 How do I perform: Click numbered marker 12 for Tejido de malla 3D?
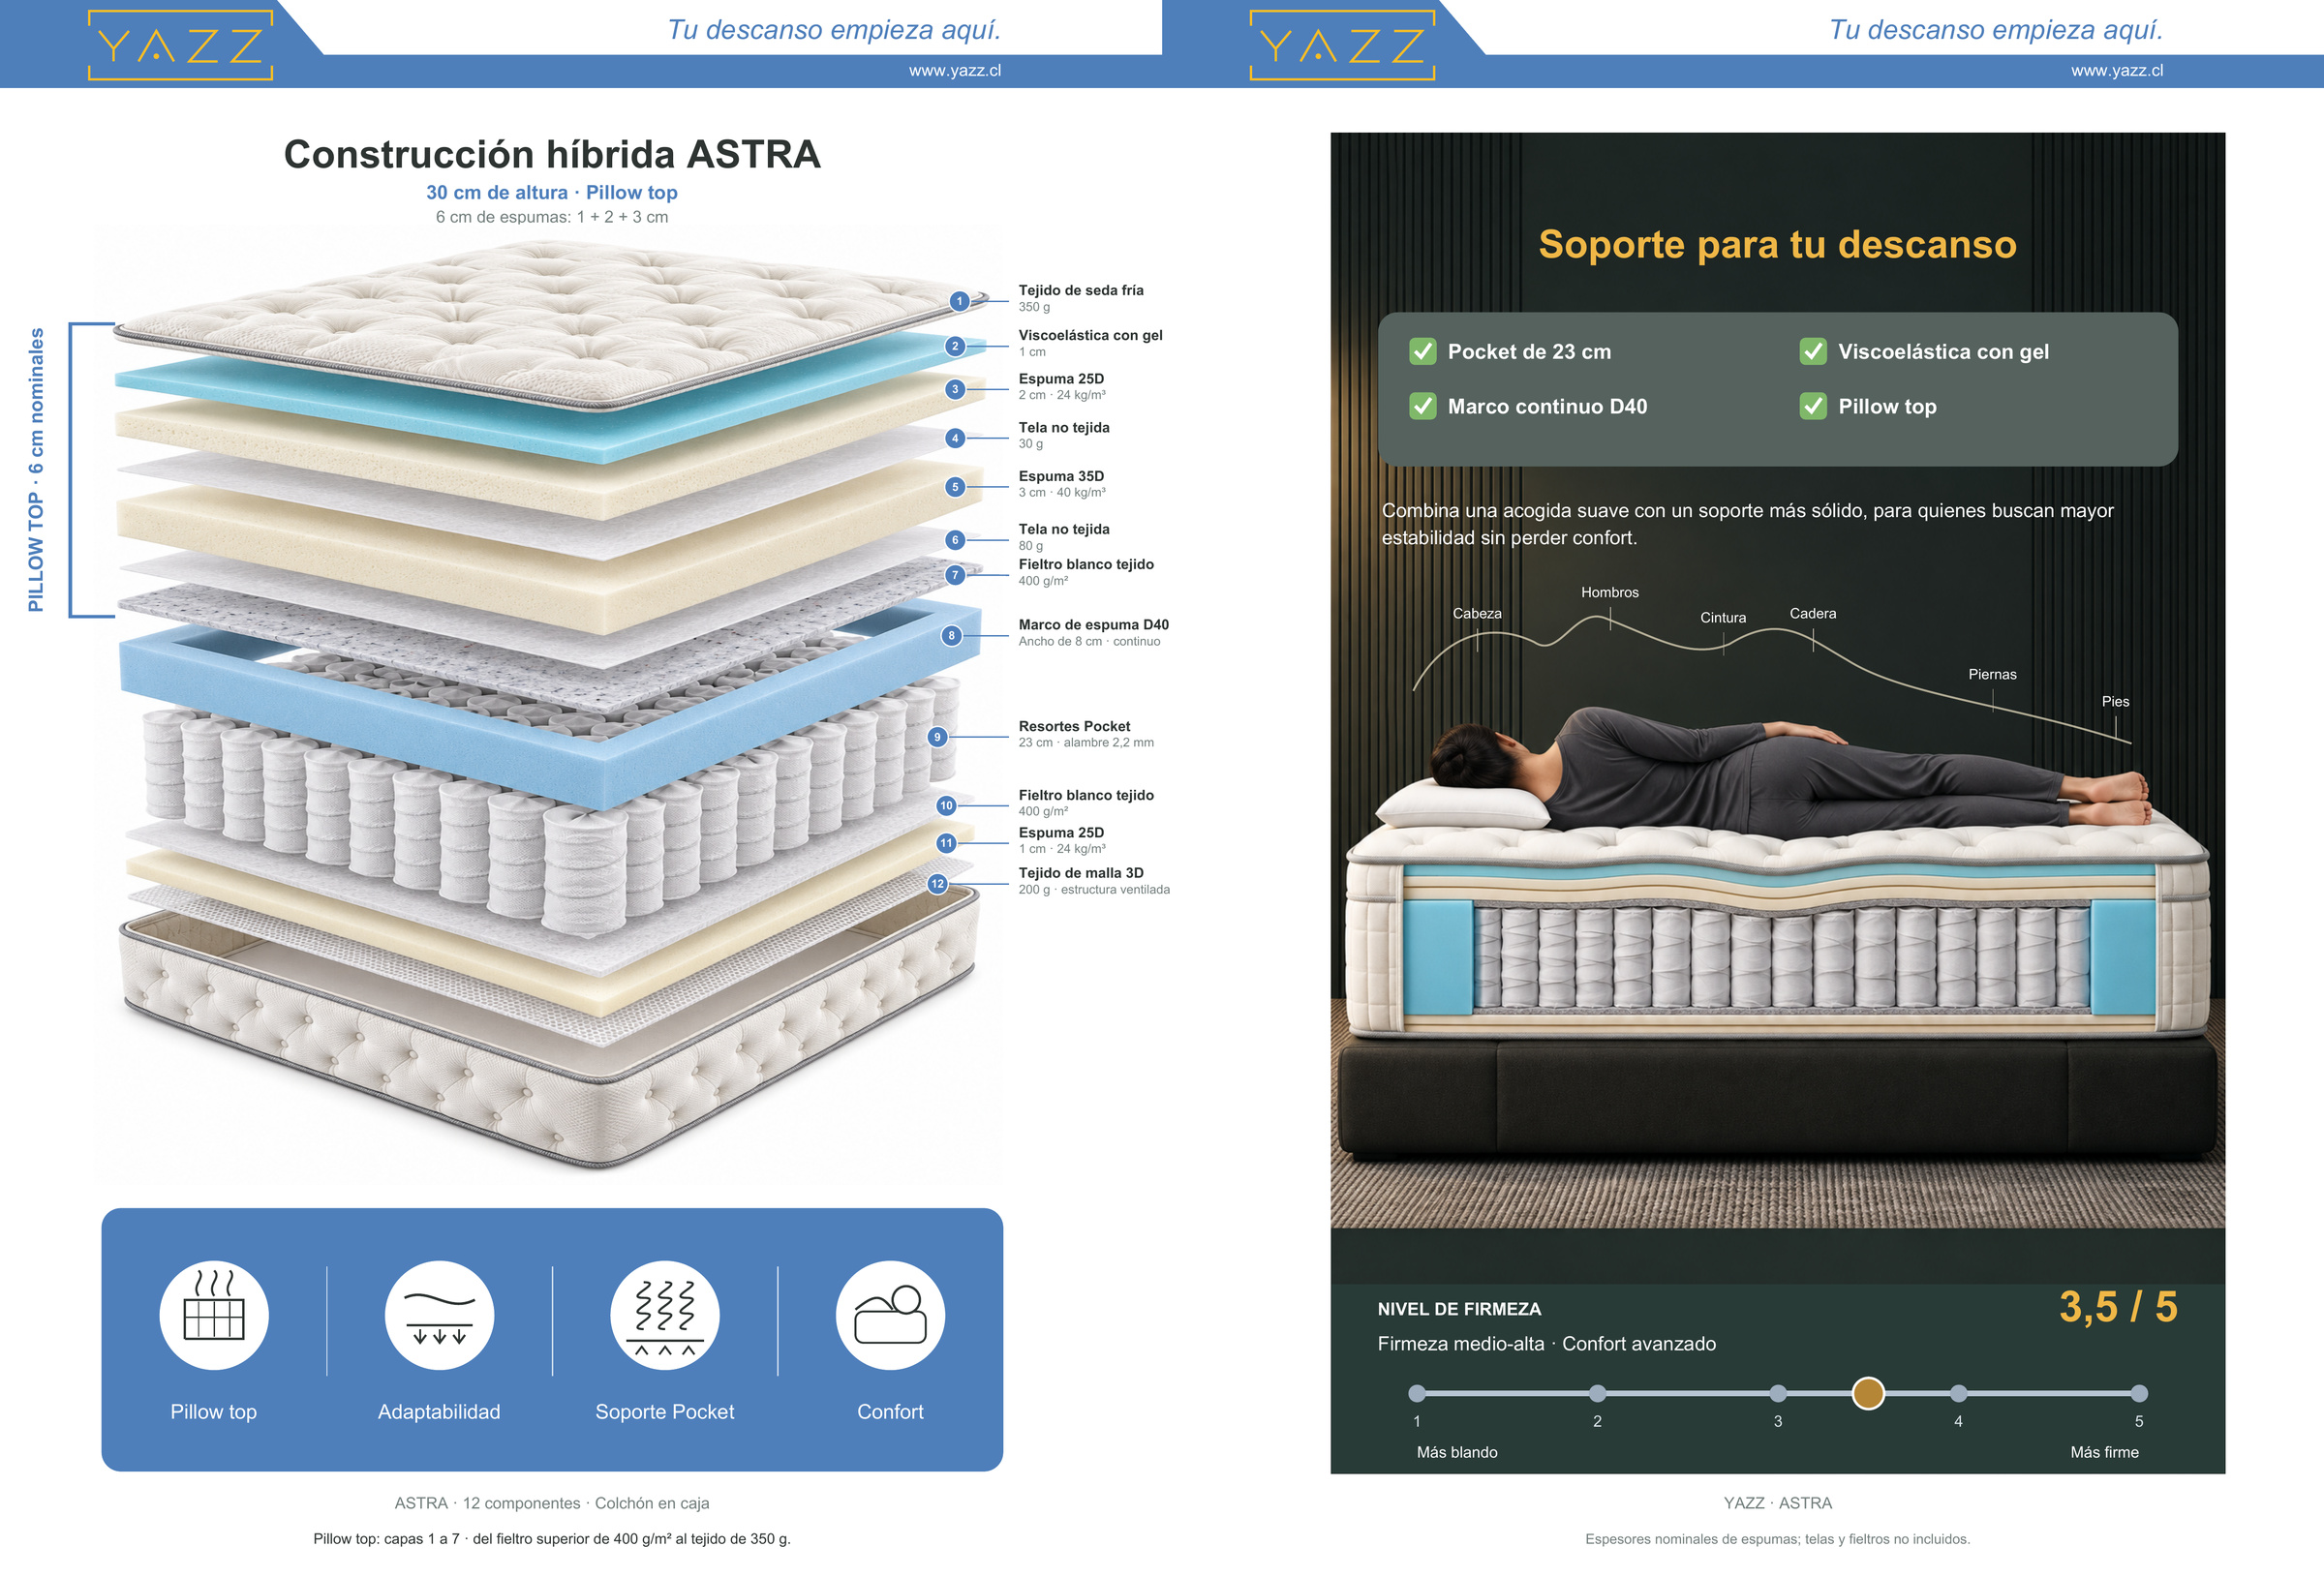coord(937,884)
